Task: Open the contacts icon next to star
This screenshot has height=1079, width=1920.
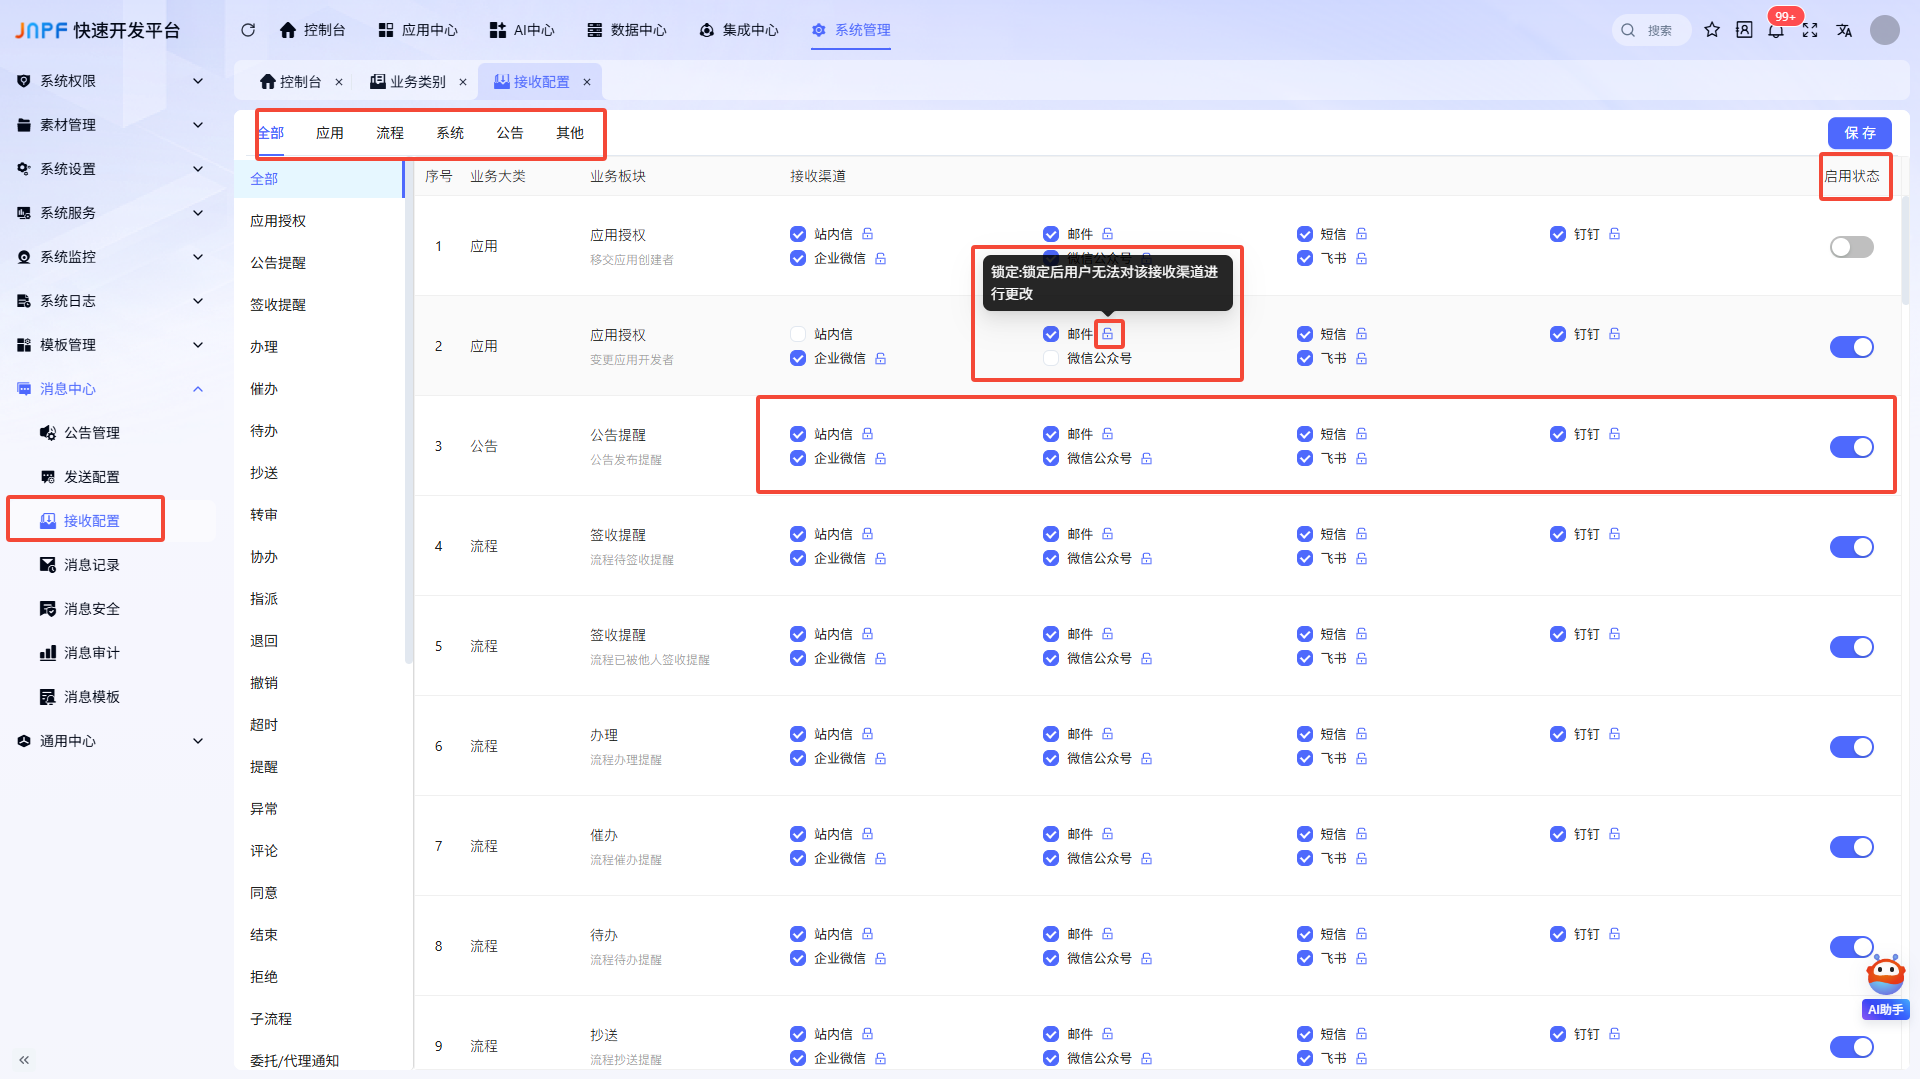Action: (x=1744, y=30)
